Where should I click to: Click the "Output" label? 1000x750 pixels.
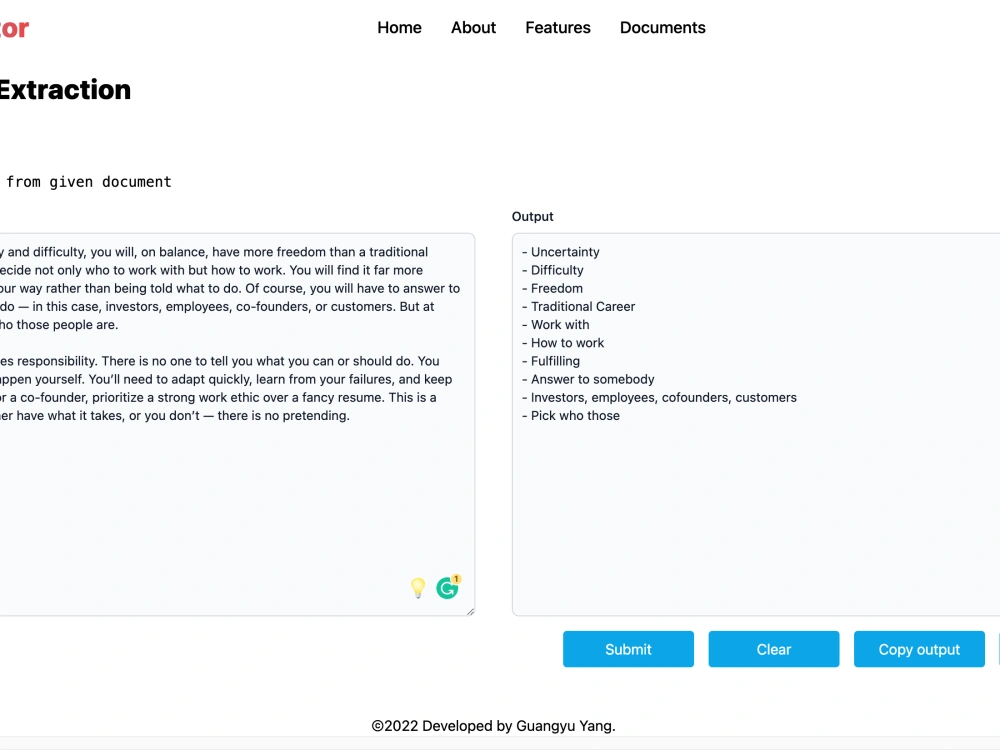pyautogui.click(x=532, y=216)
